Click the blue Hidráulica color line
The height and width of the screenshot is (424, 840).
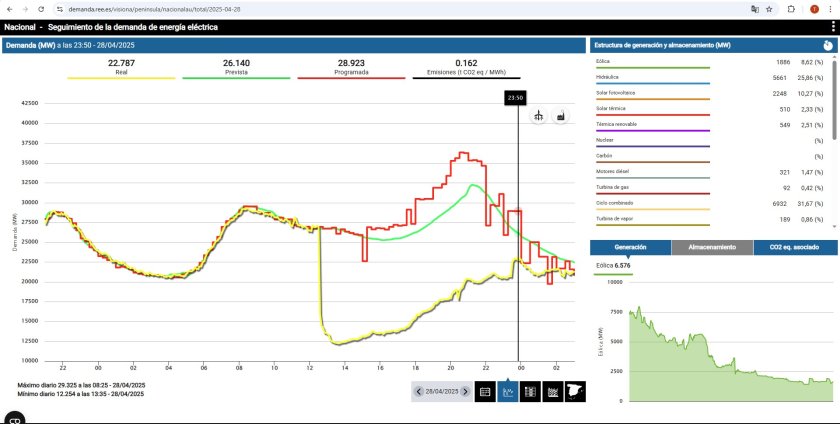652,84
